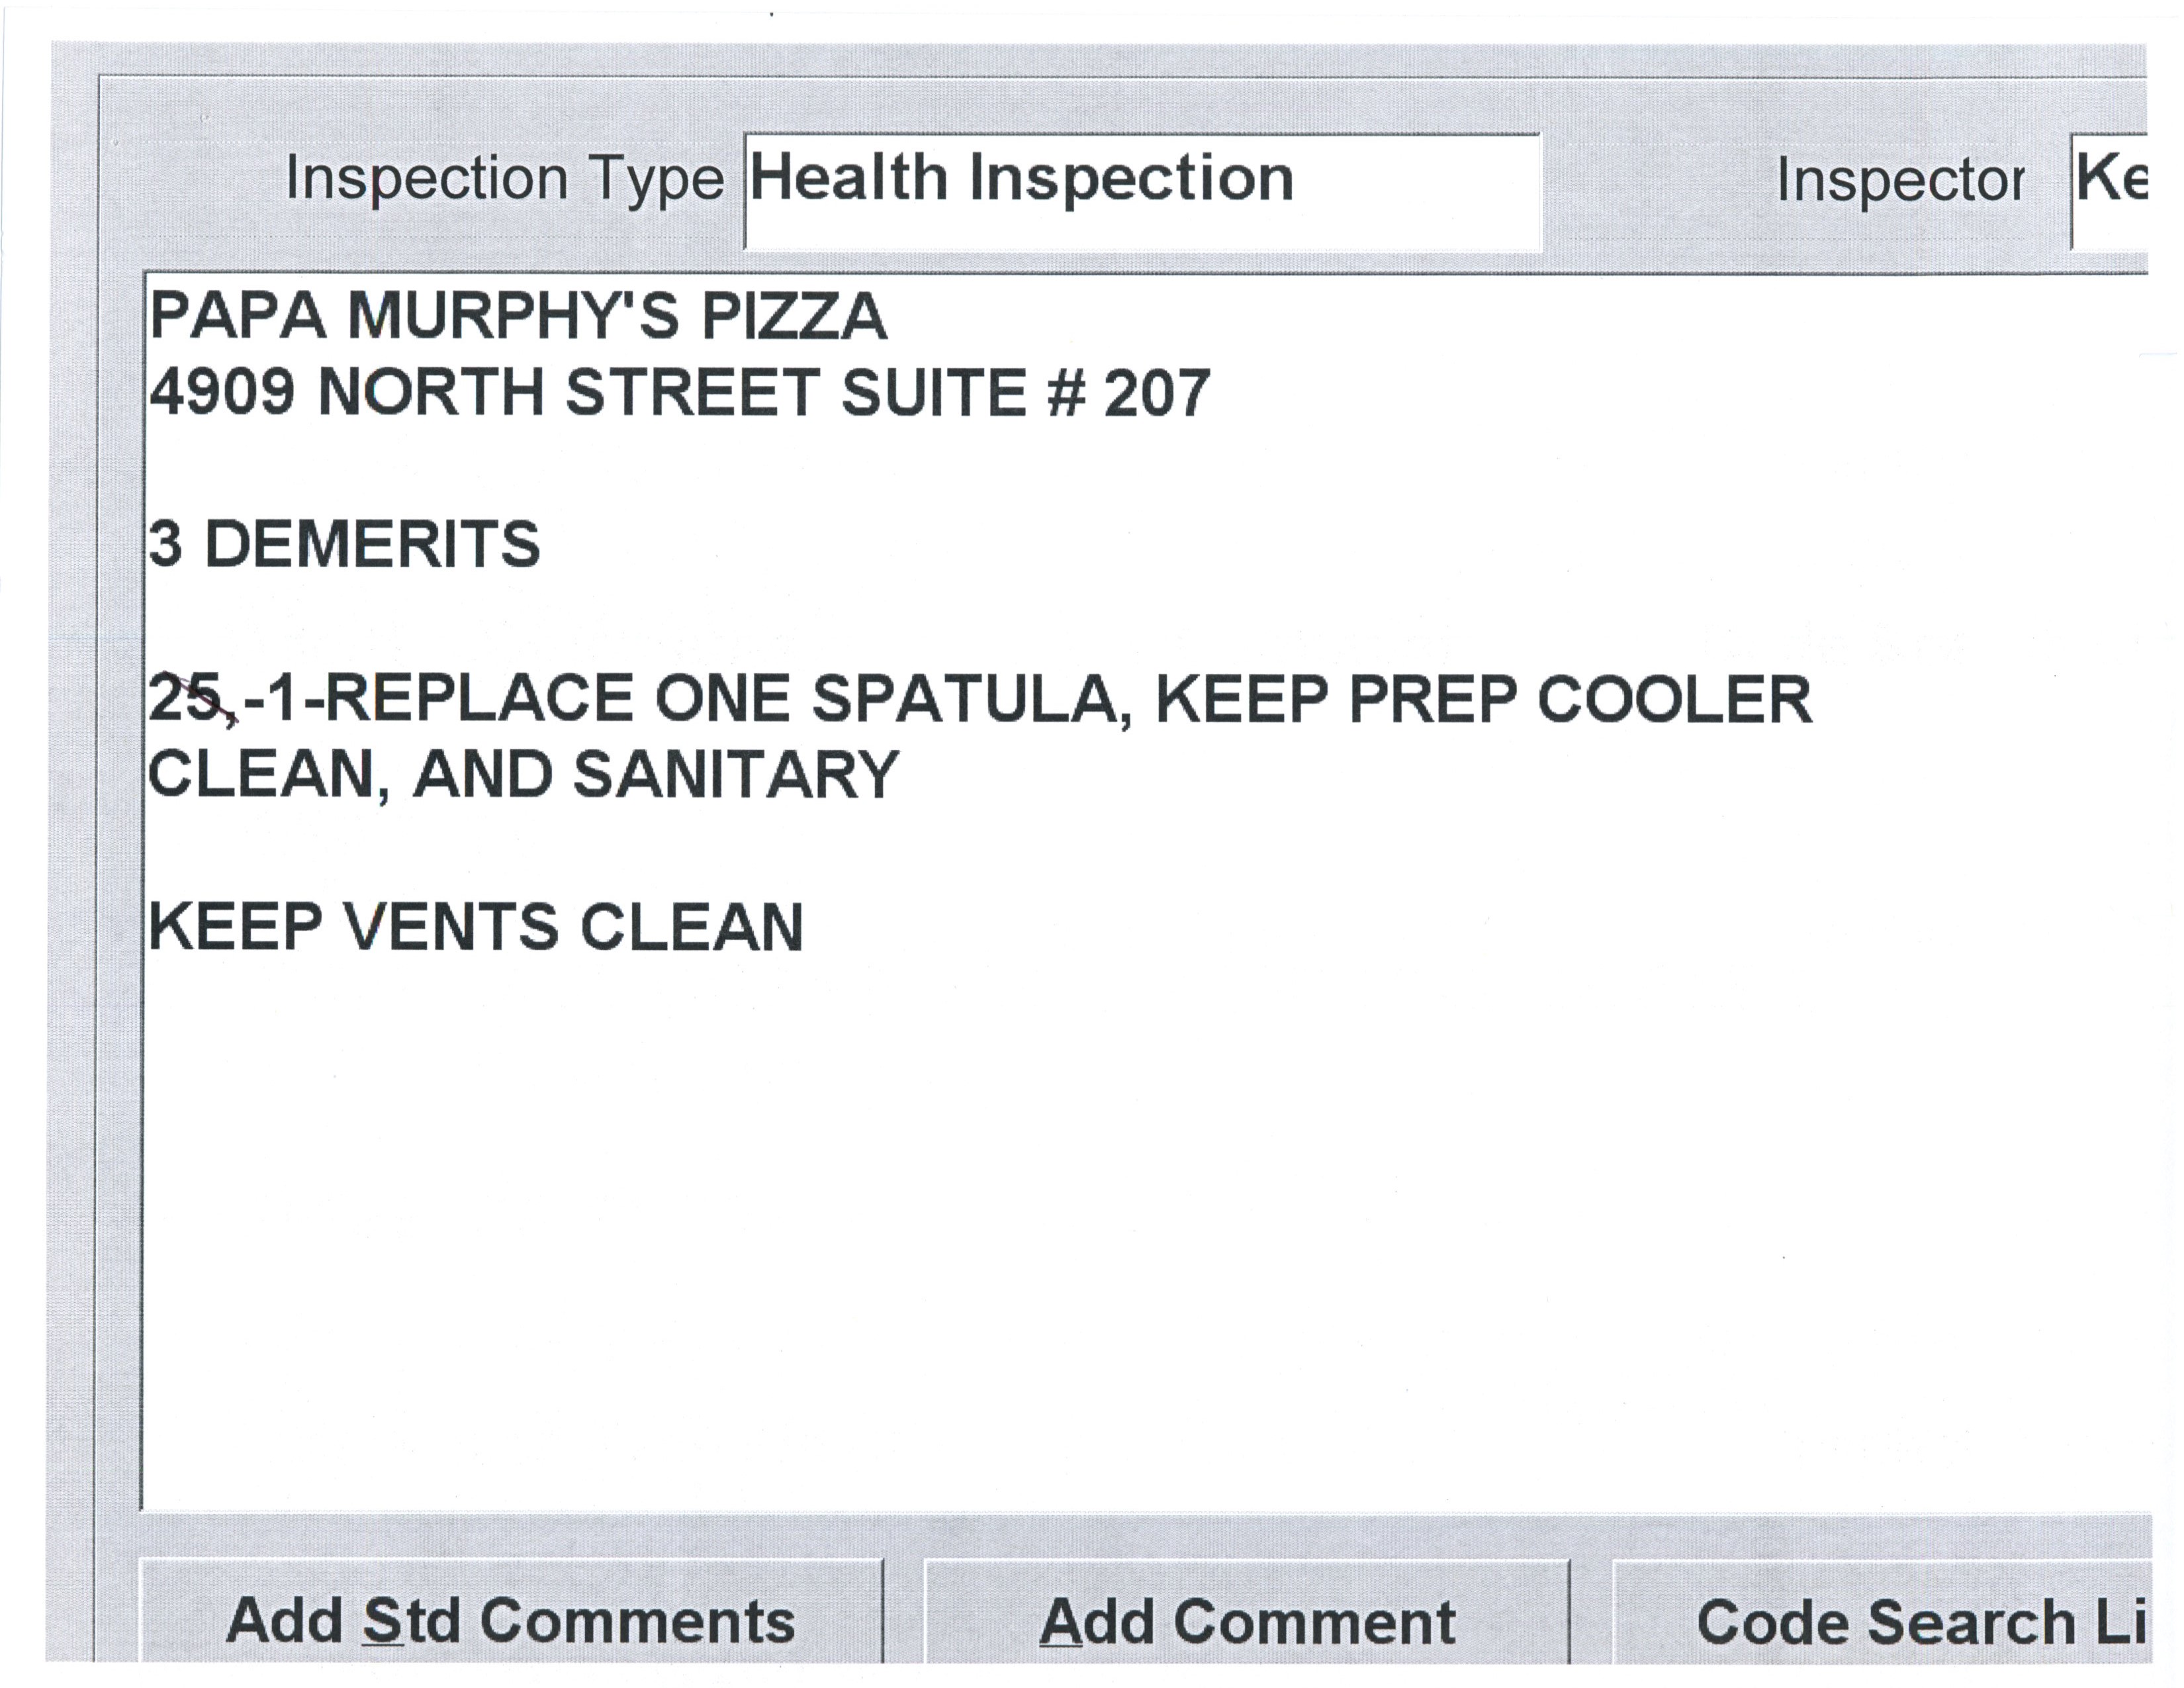Click the Add Std Comments button
The image size is (2184, 1688).
tap(510, 1621)
